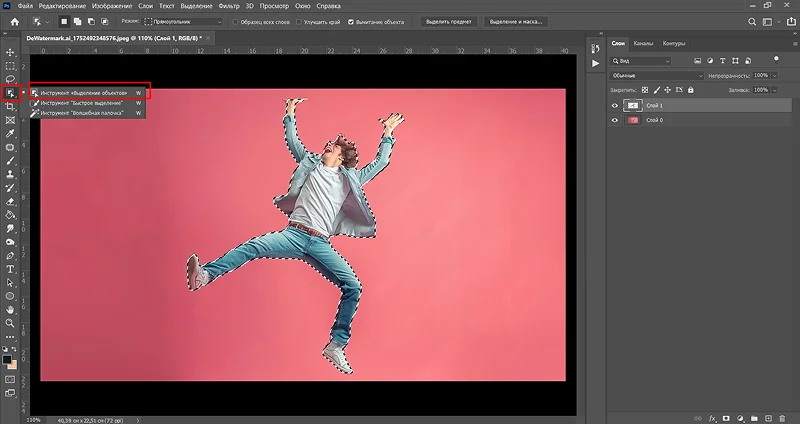The image size is (800, 424).
Task: Click the lock all padlock icon
Action: (x=690, y=90)
